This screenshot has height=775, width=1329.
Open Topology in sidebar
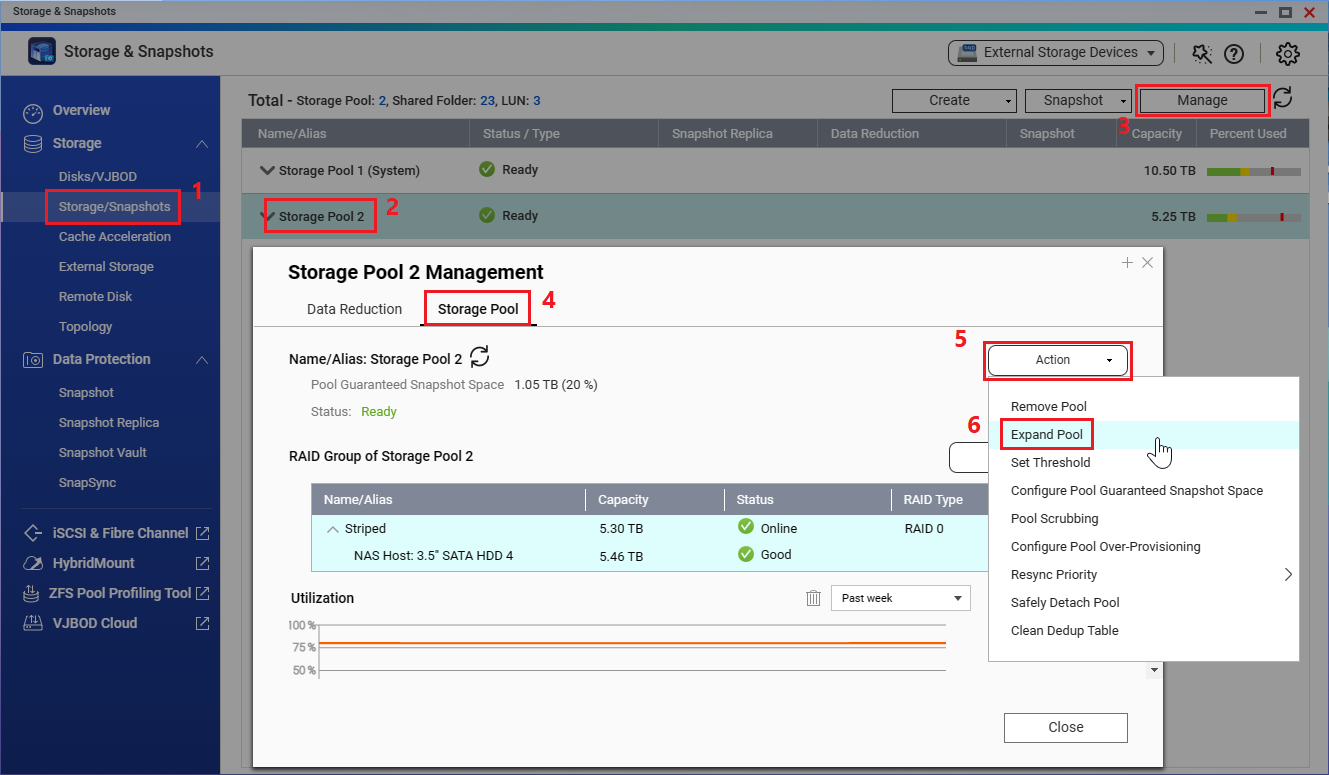coord(85,326)
